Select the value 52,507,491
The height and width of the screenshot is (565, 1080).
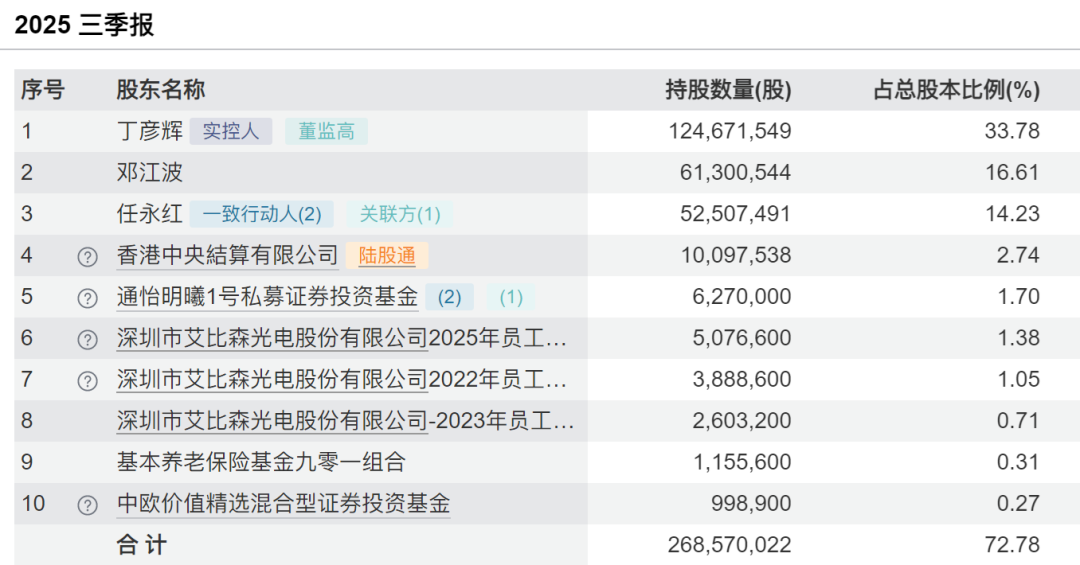736,214
